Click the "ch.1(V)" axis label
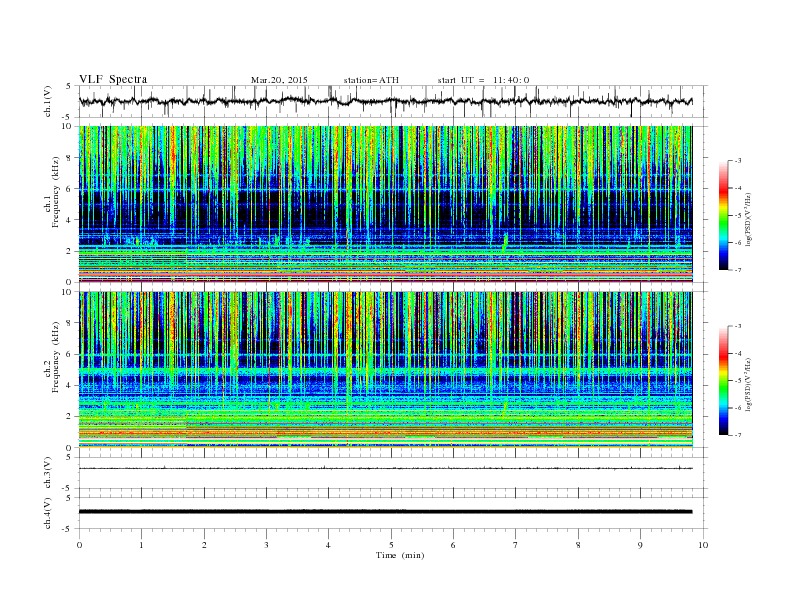The height and width of the screenshot is (612, 792). point(48,101)
